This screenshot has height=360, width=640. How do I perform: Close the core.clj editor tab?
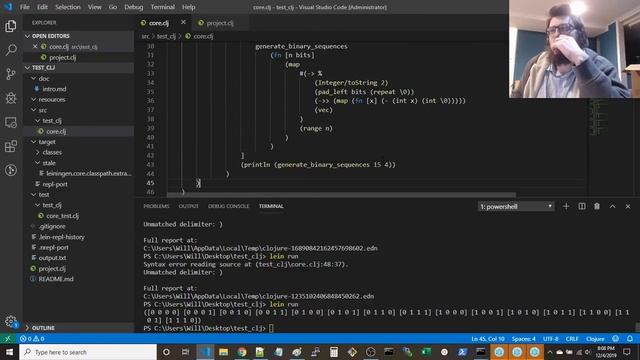click(183, 22)
